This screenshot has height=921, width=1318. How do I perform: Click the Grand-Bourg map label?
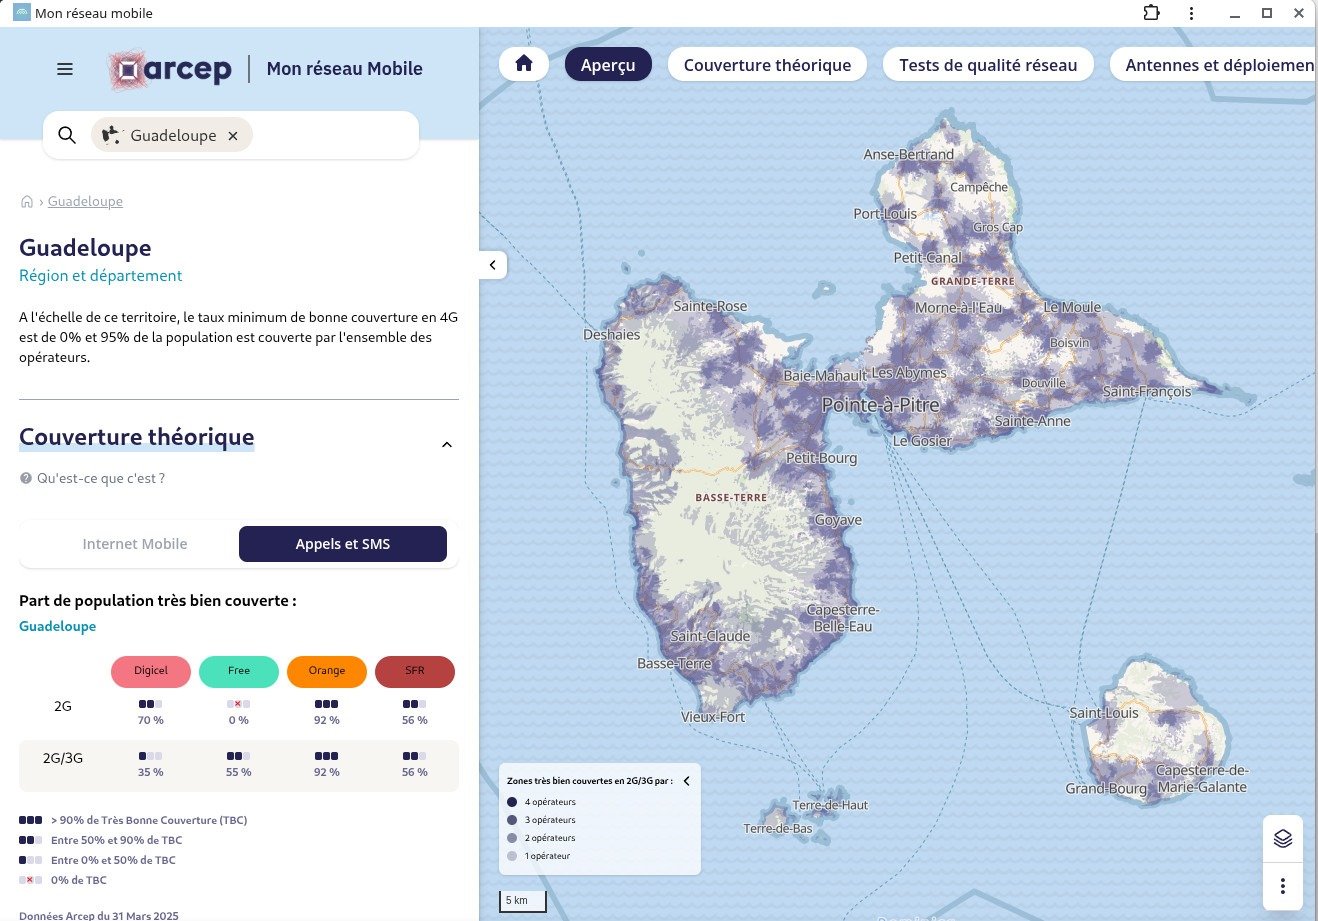pos(1106,788)
